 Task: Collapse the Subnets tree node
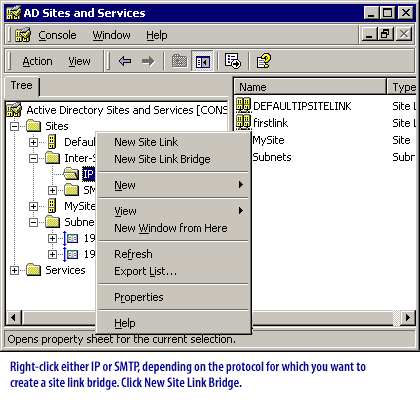[33, 222]
